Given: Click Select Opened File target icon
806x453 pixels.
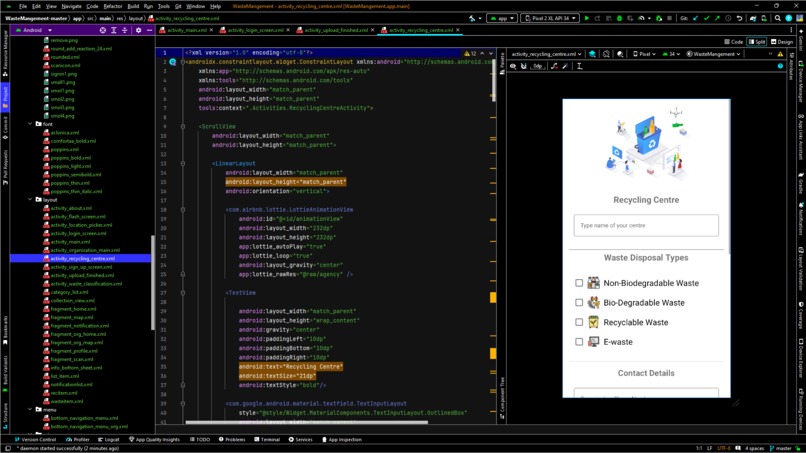Looking at the screenshot, I should click(101, 30).
